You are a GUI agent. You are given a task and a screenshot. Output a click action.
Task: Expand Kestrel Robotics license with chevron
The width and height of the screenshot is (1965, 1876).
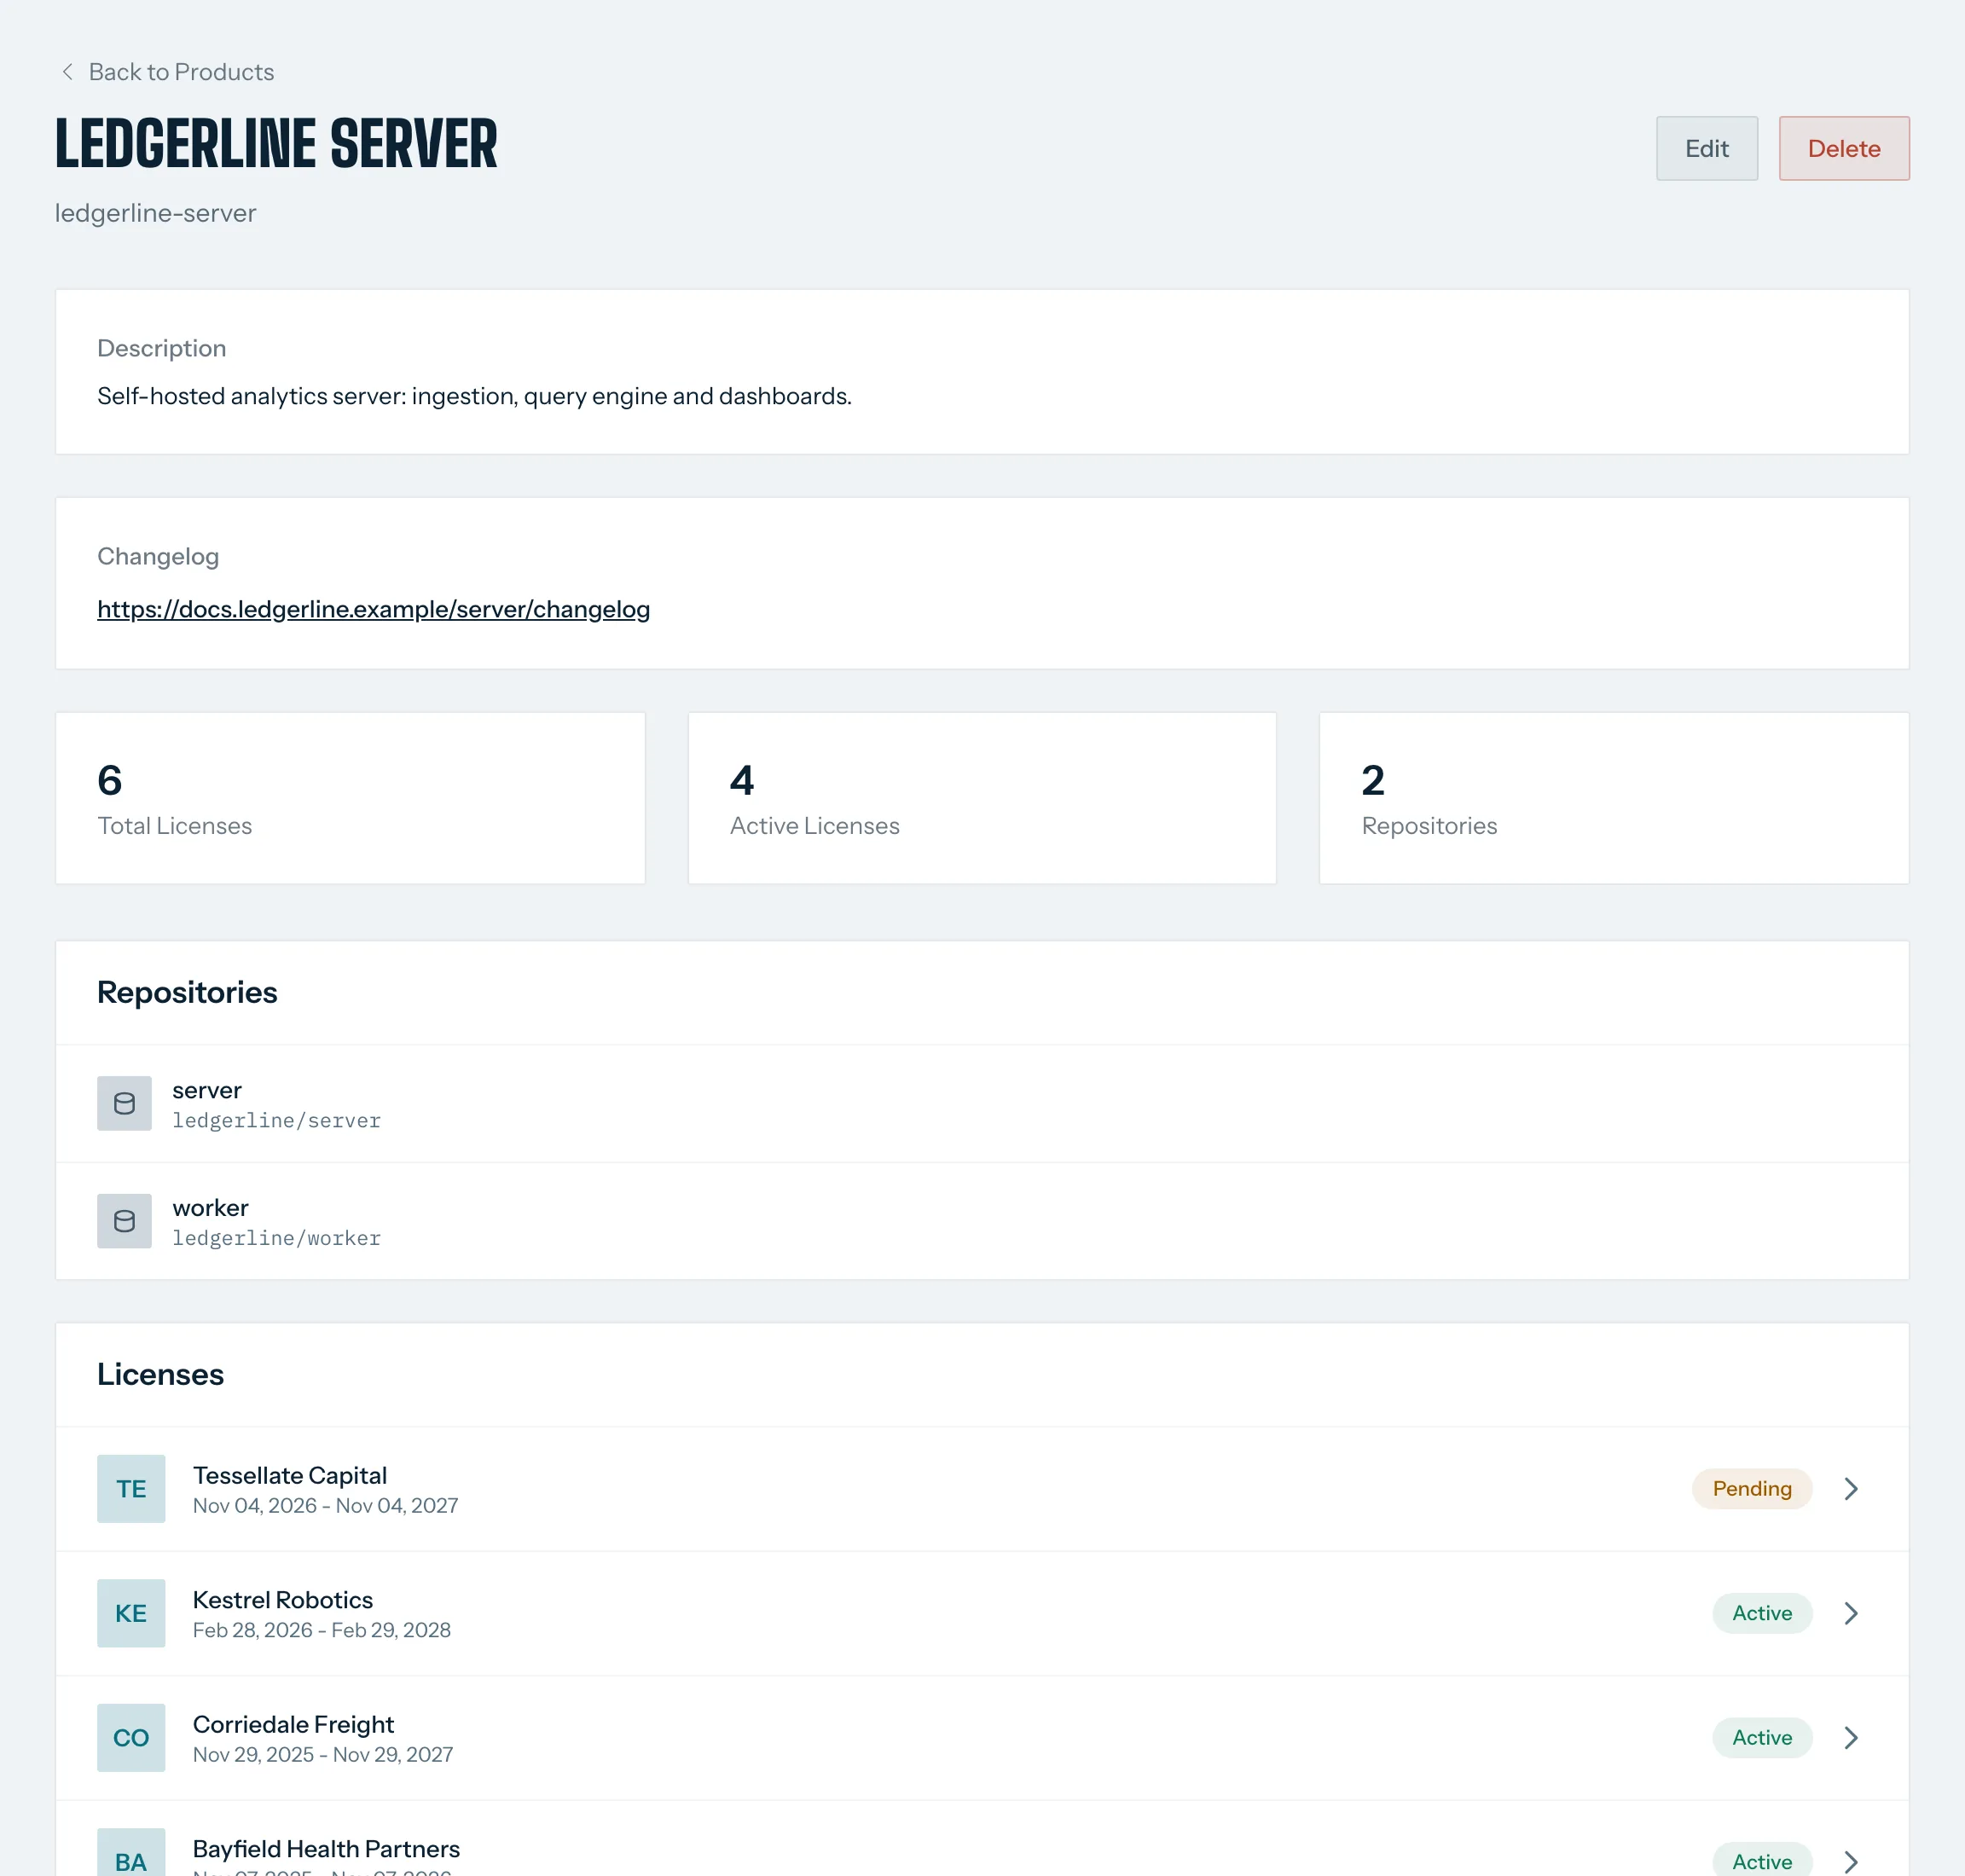point(1851,1613)
